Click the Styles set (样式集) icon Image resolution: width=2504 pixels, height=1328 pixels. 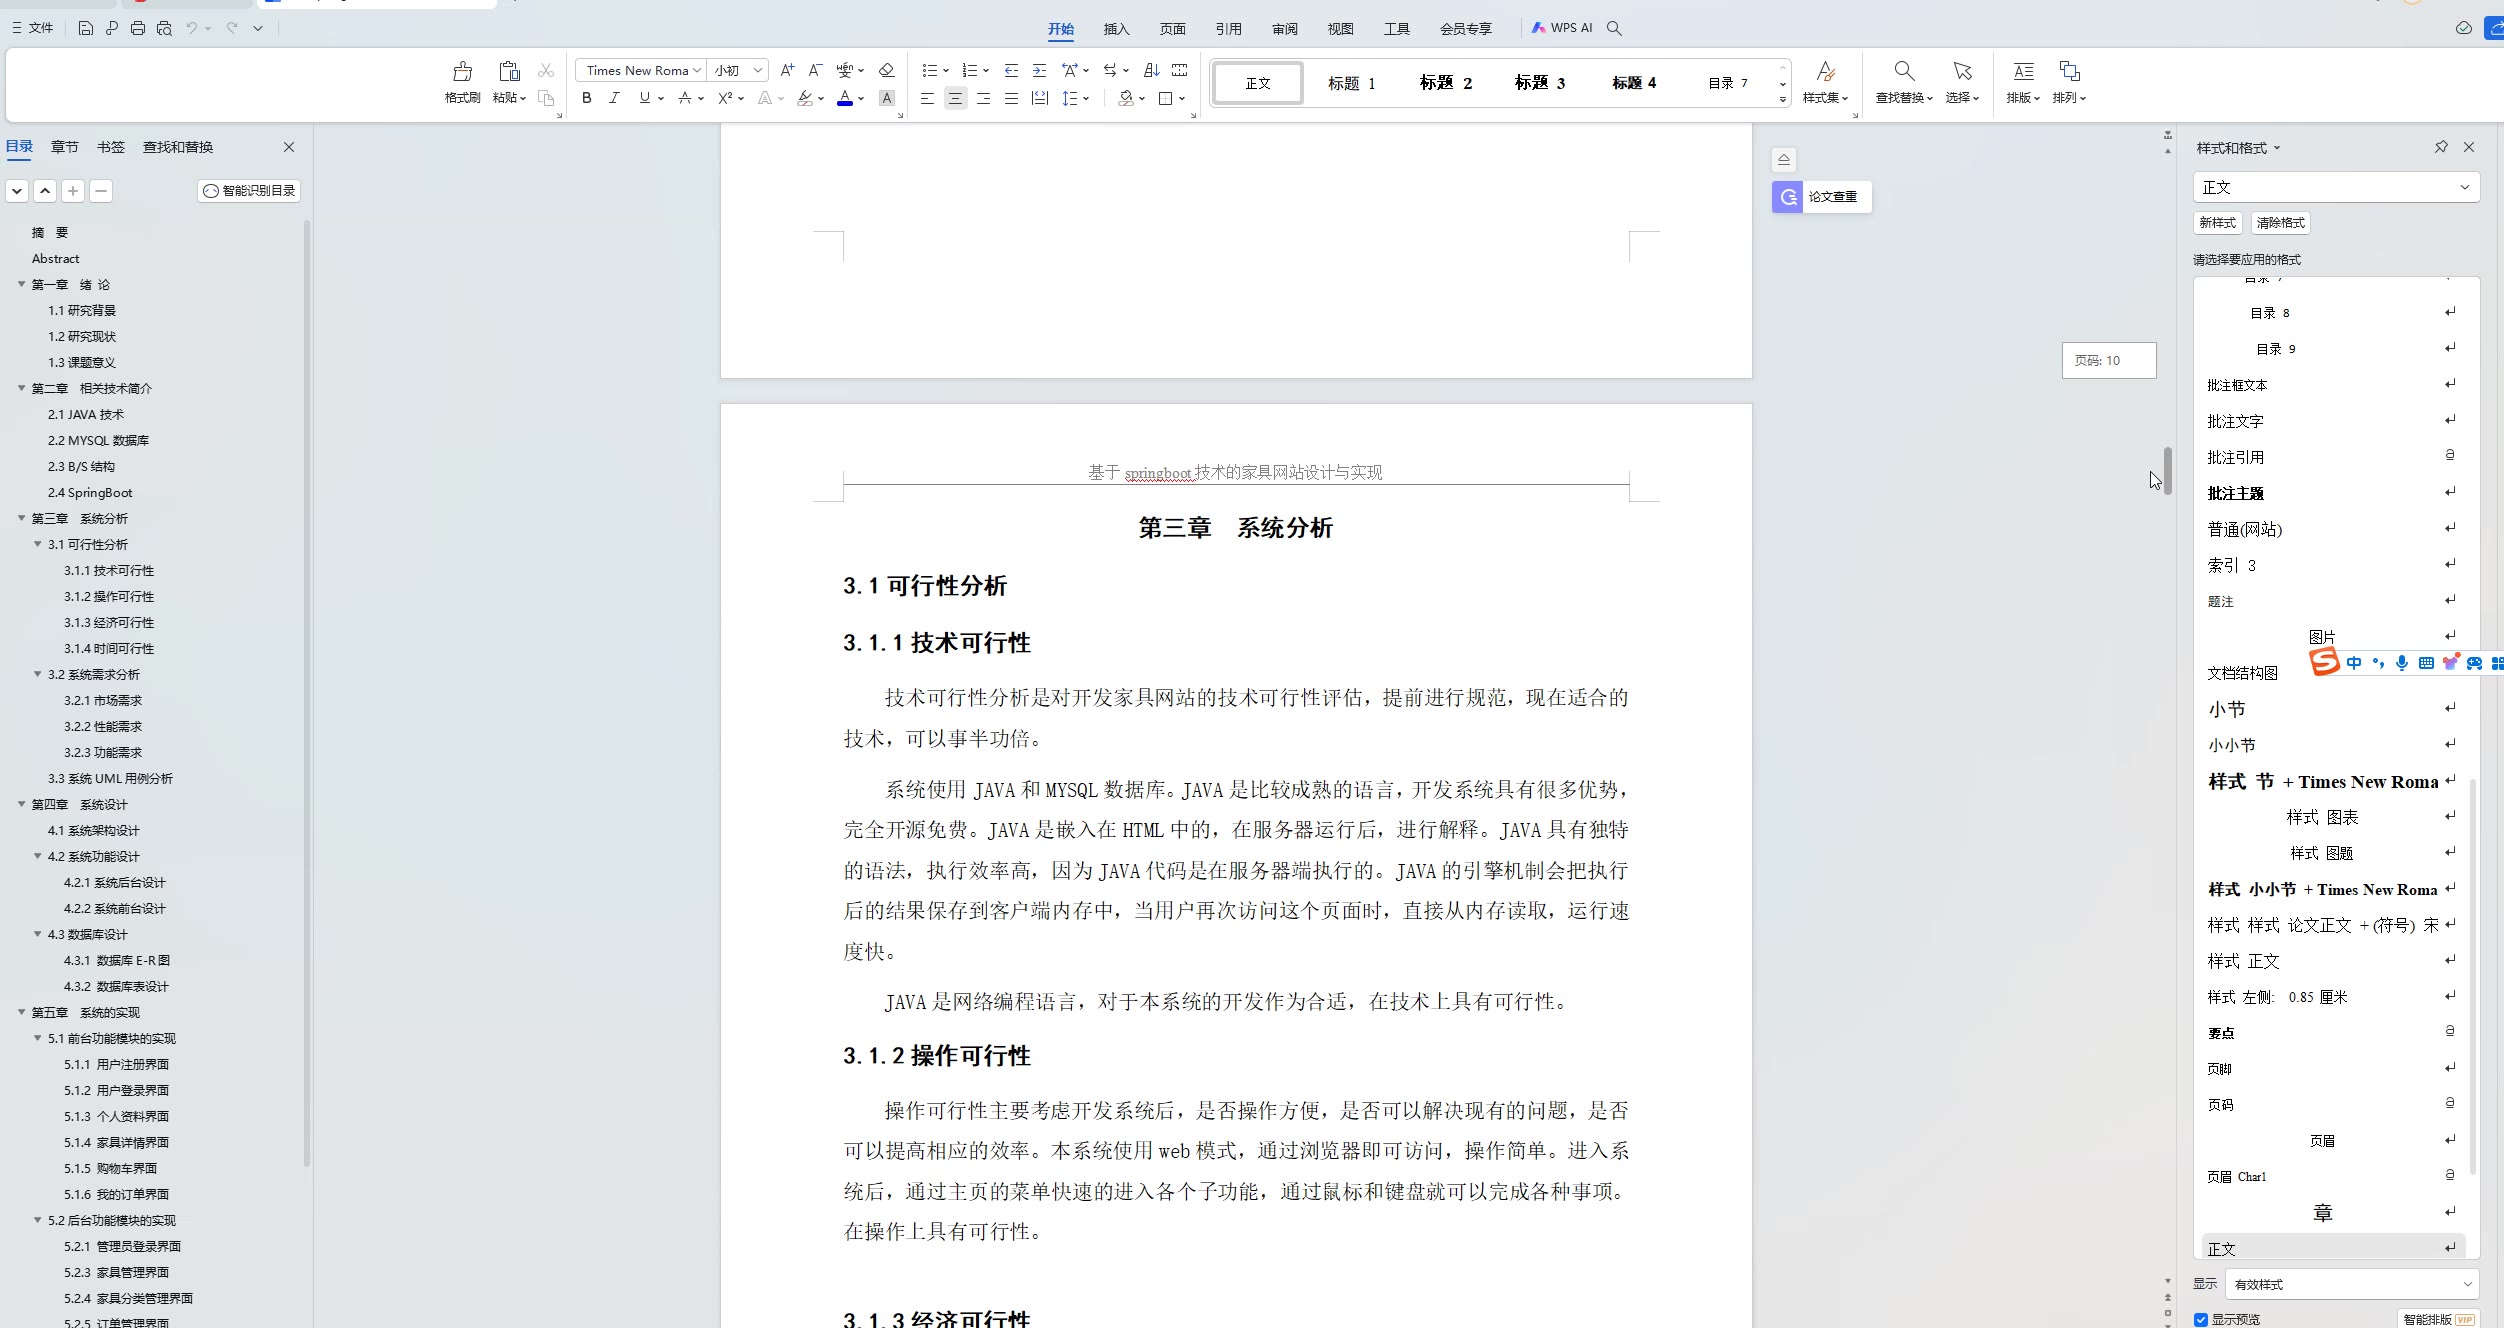point(1825,72)
